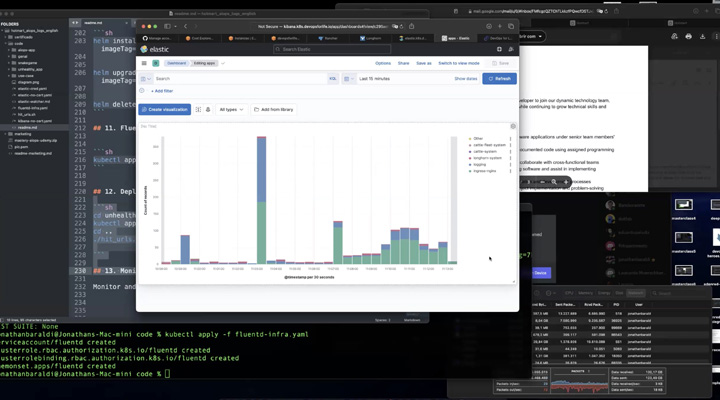Open the Kibana hamburger navigation menu
This screenshot has width=720, height=400.
[x=144, y=63]
